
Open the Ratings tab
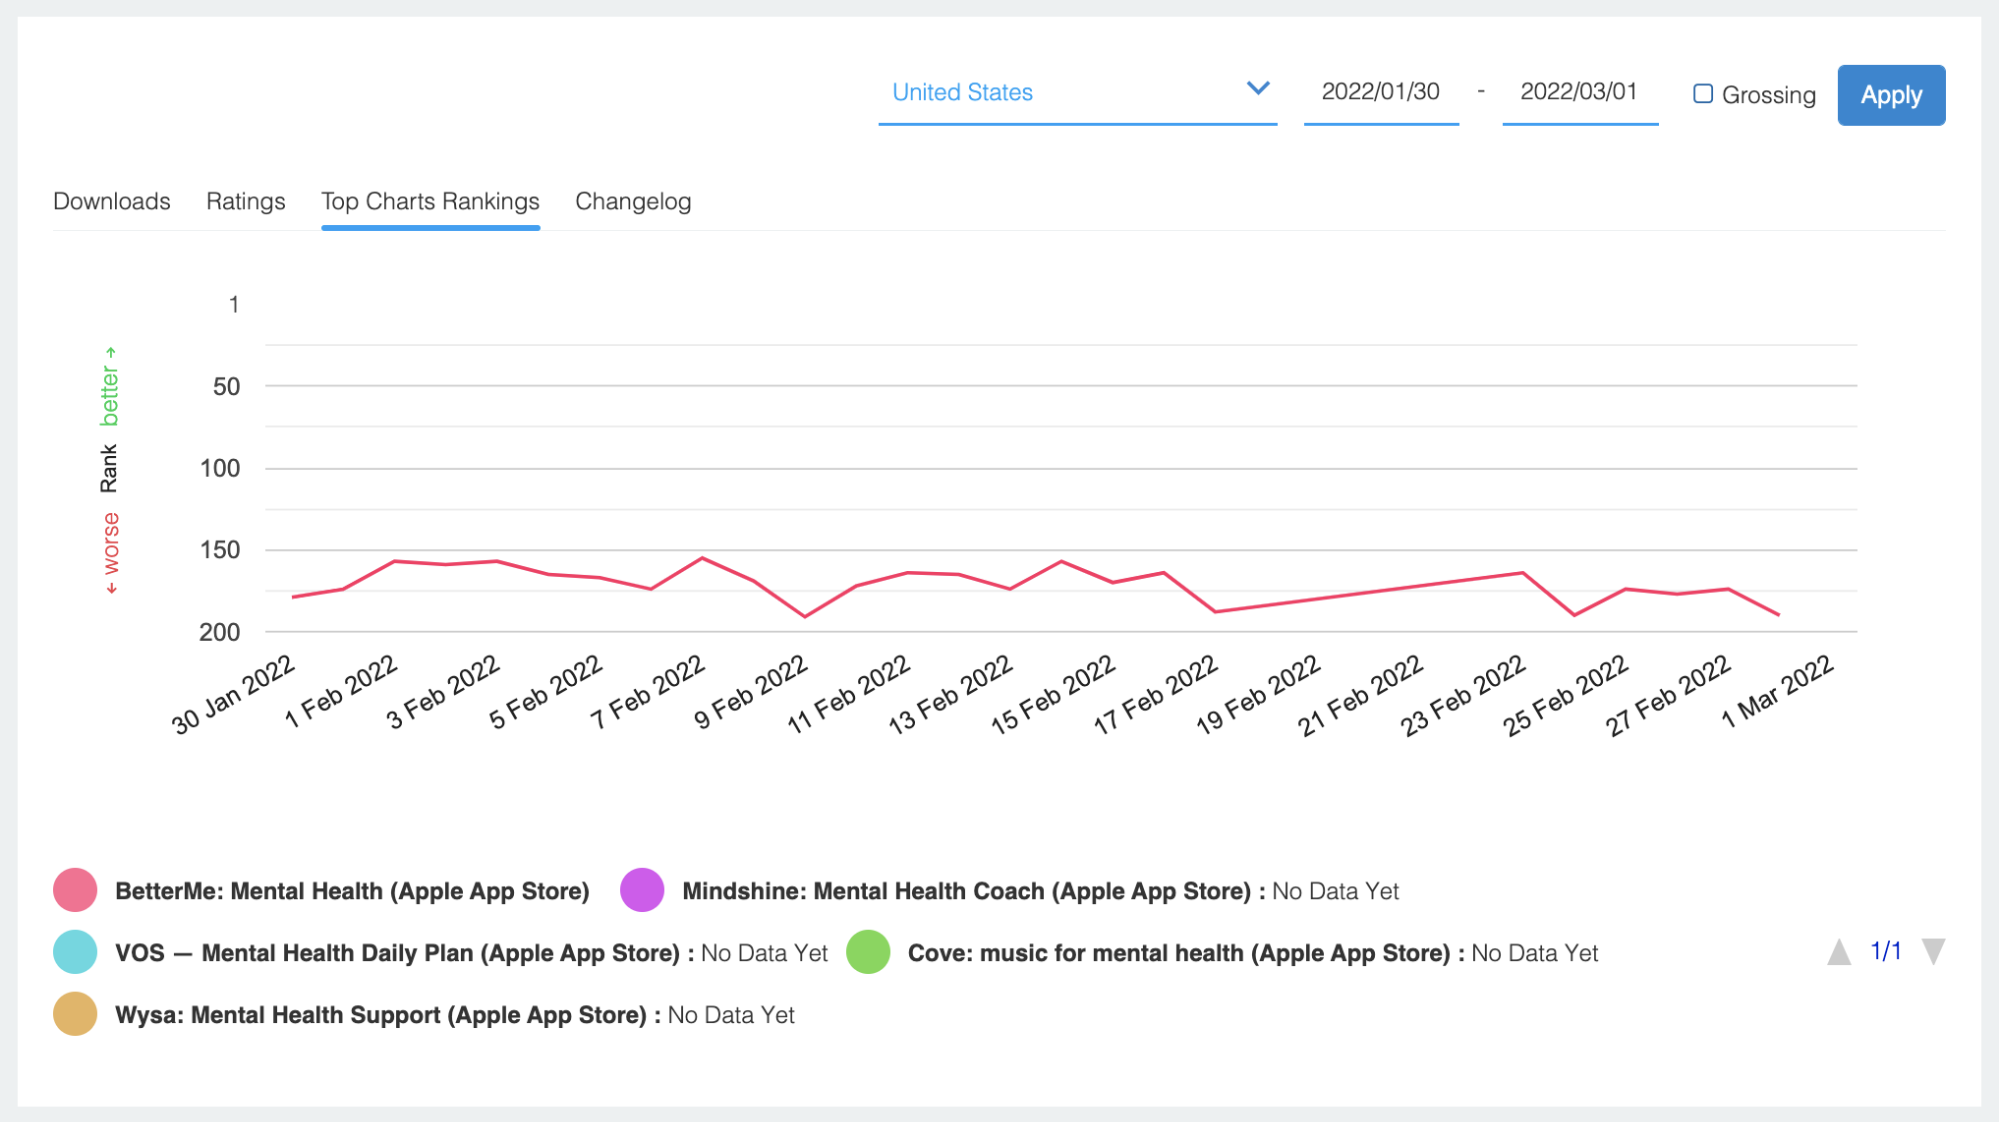click(x=246, y=201)
